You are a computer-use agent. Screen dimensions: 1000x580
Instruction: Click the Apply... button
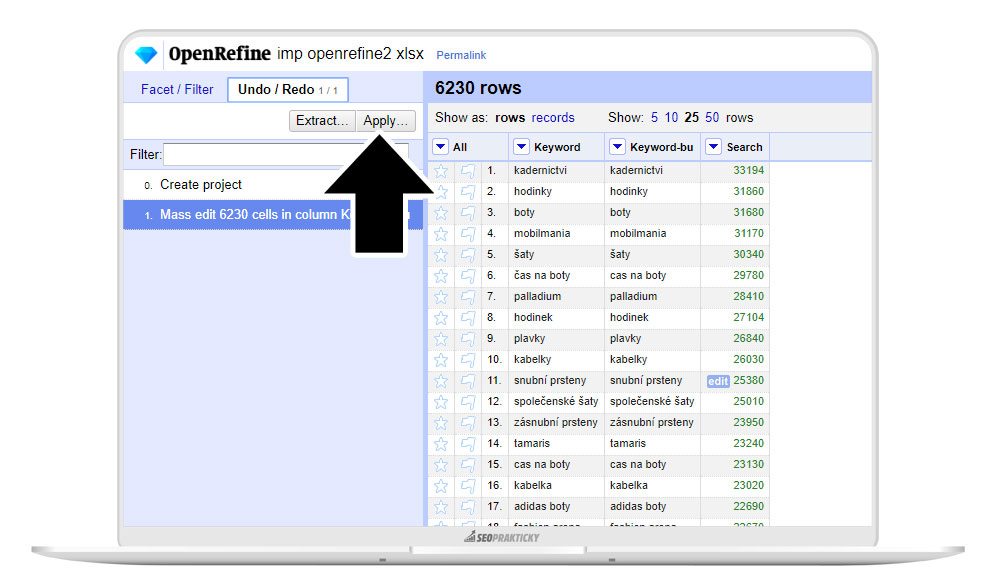click(x=385, y=121)
